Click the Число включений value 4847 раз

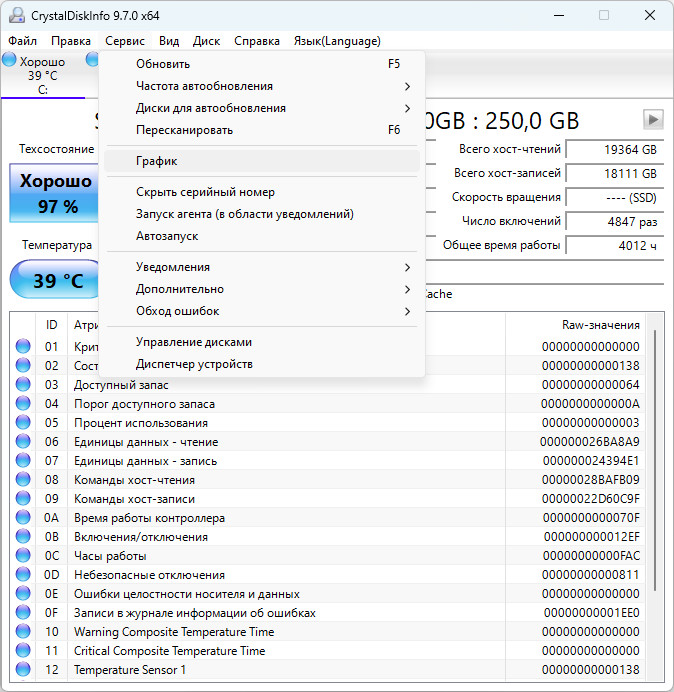(615, 221)
